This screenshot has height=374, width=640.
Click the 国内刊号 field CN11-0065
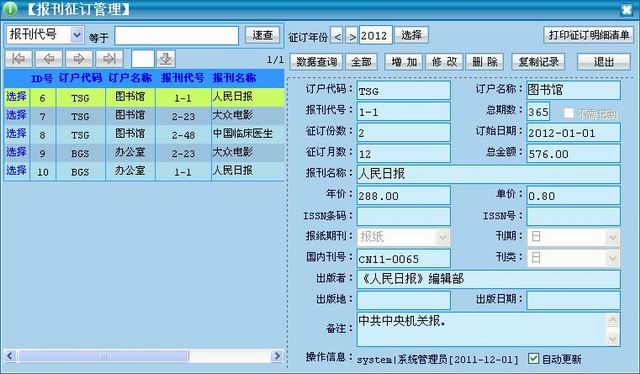click(404, 258)
